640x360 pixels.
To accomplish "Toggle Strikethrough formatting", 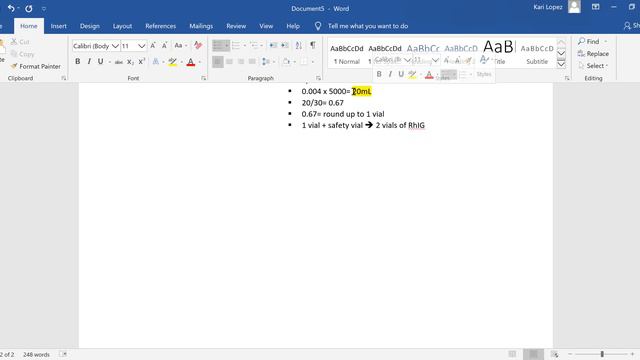I will click(119, 62).
